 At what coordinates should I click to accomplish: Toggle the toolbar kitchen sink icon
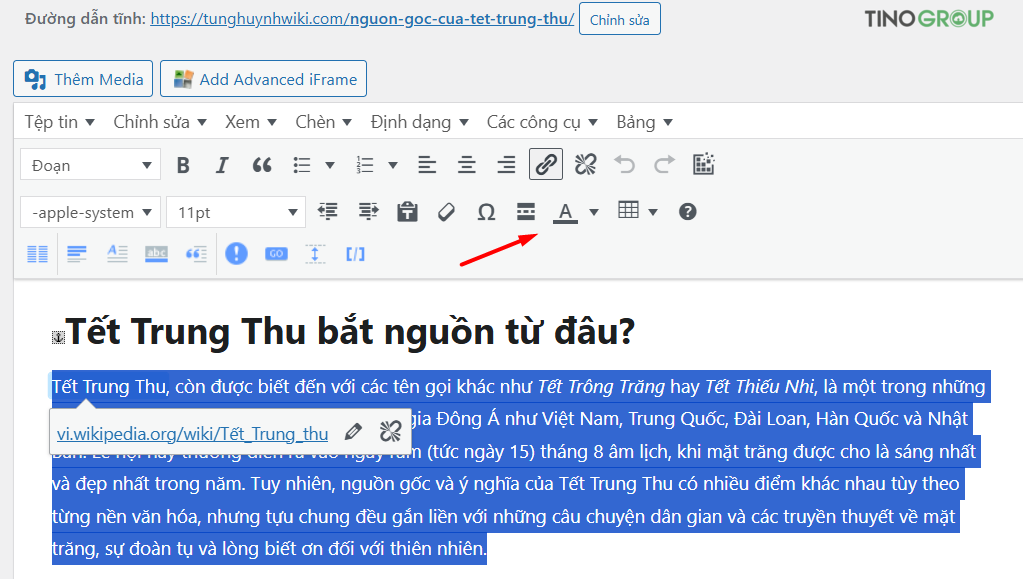[703, 164]
